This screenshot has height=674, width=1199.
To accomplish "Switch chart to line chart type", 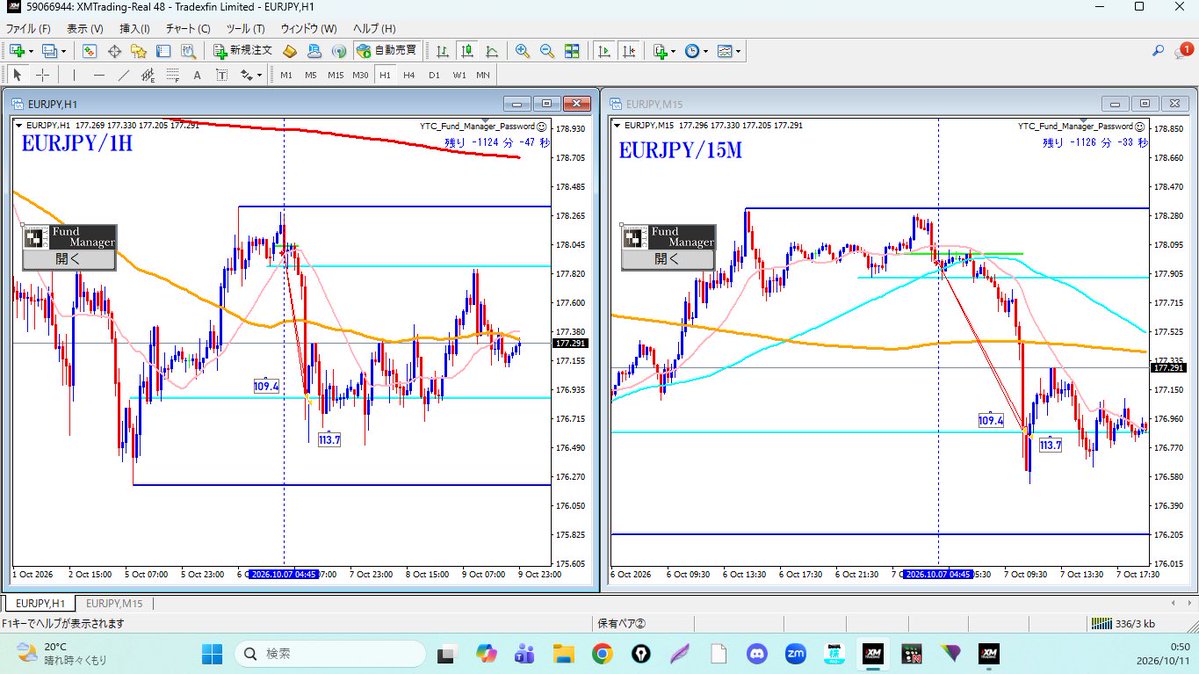I will pos(492,51).
